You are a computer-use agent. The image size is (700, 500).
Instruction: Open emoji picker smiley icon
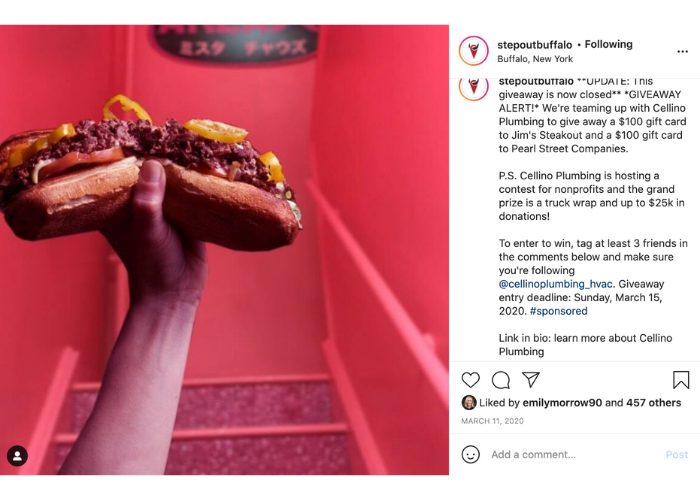tap(471, 454)
